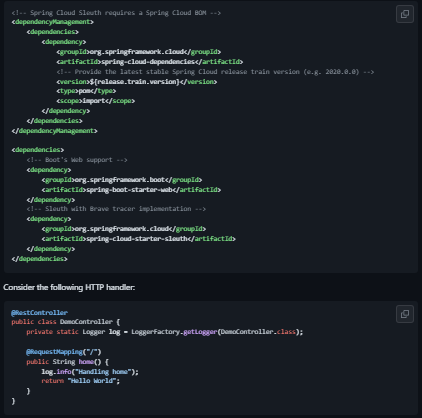
Task: Click the ${release.train.version} version line
Action: click(137, 82)
